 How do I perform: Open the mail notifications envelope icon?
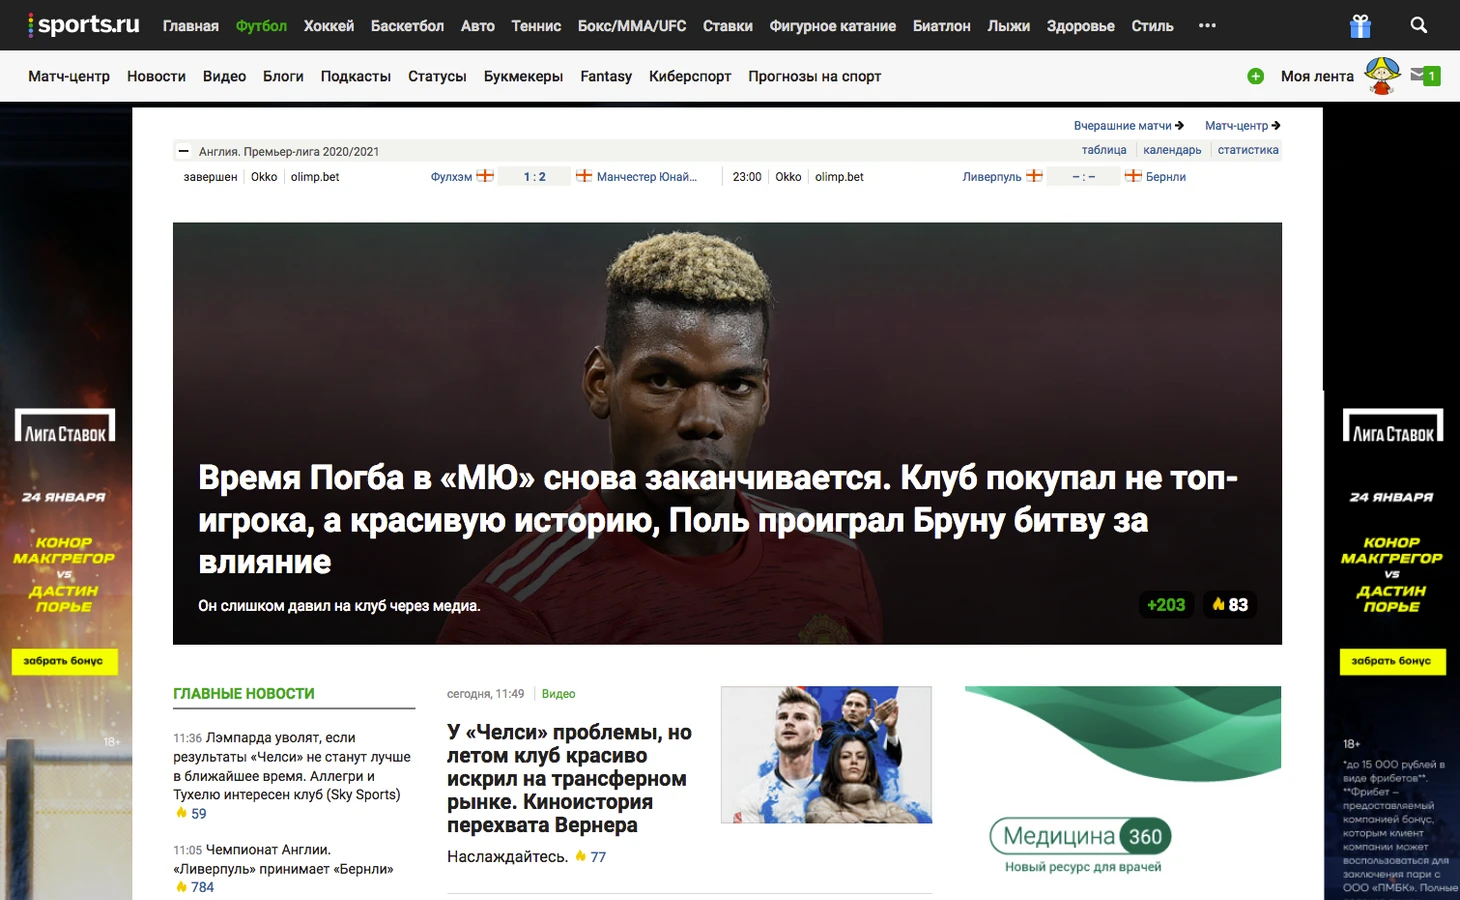click(1425, 75)
